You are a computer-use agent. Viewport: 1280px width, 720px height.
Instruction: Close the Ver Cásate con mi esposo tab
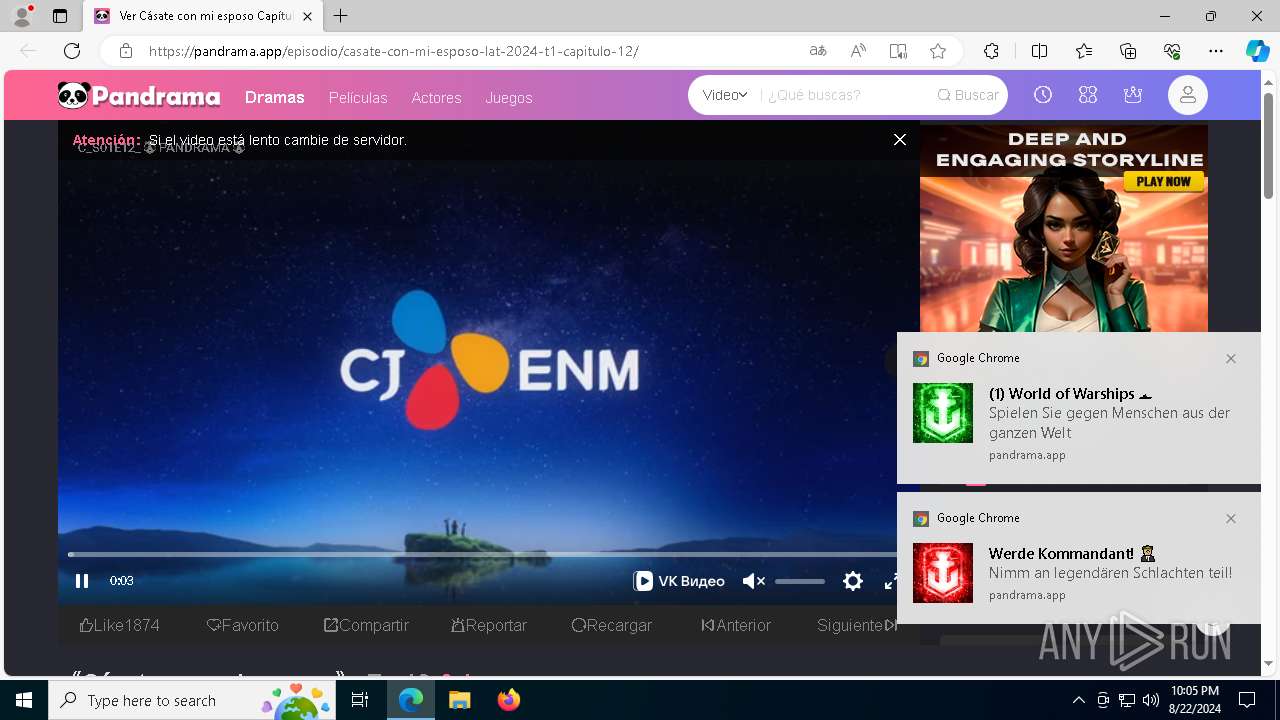pyautogui.click(x=308, y=16)
